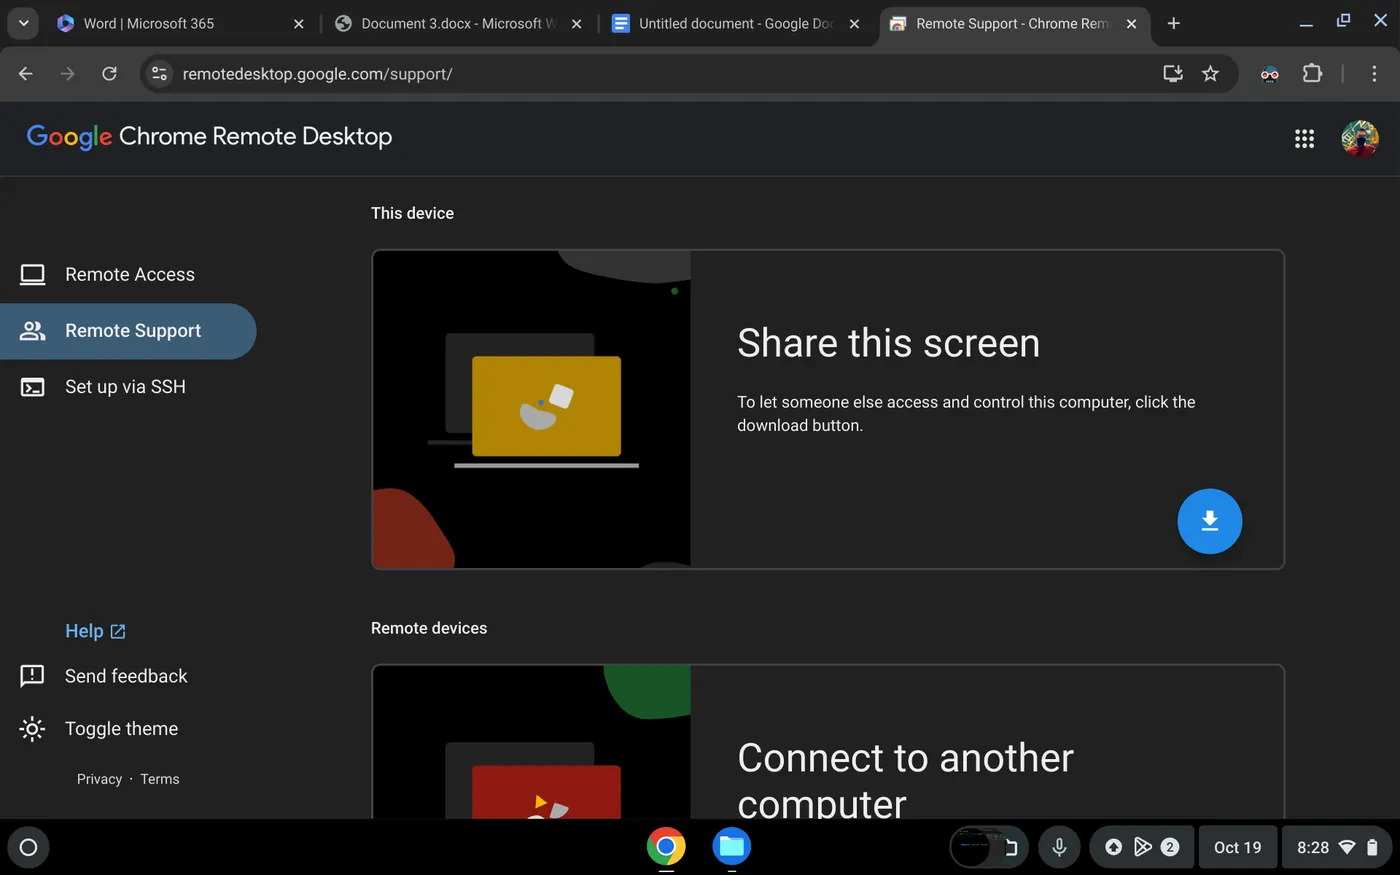1400x875 pixels.
Task: Open the ChromeOS launcher circle
Action: (x=28, y=847)
